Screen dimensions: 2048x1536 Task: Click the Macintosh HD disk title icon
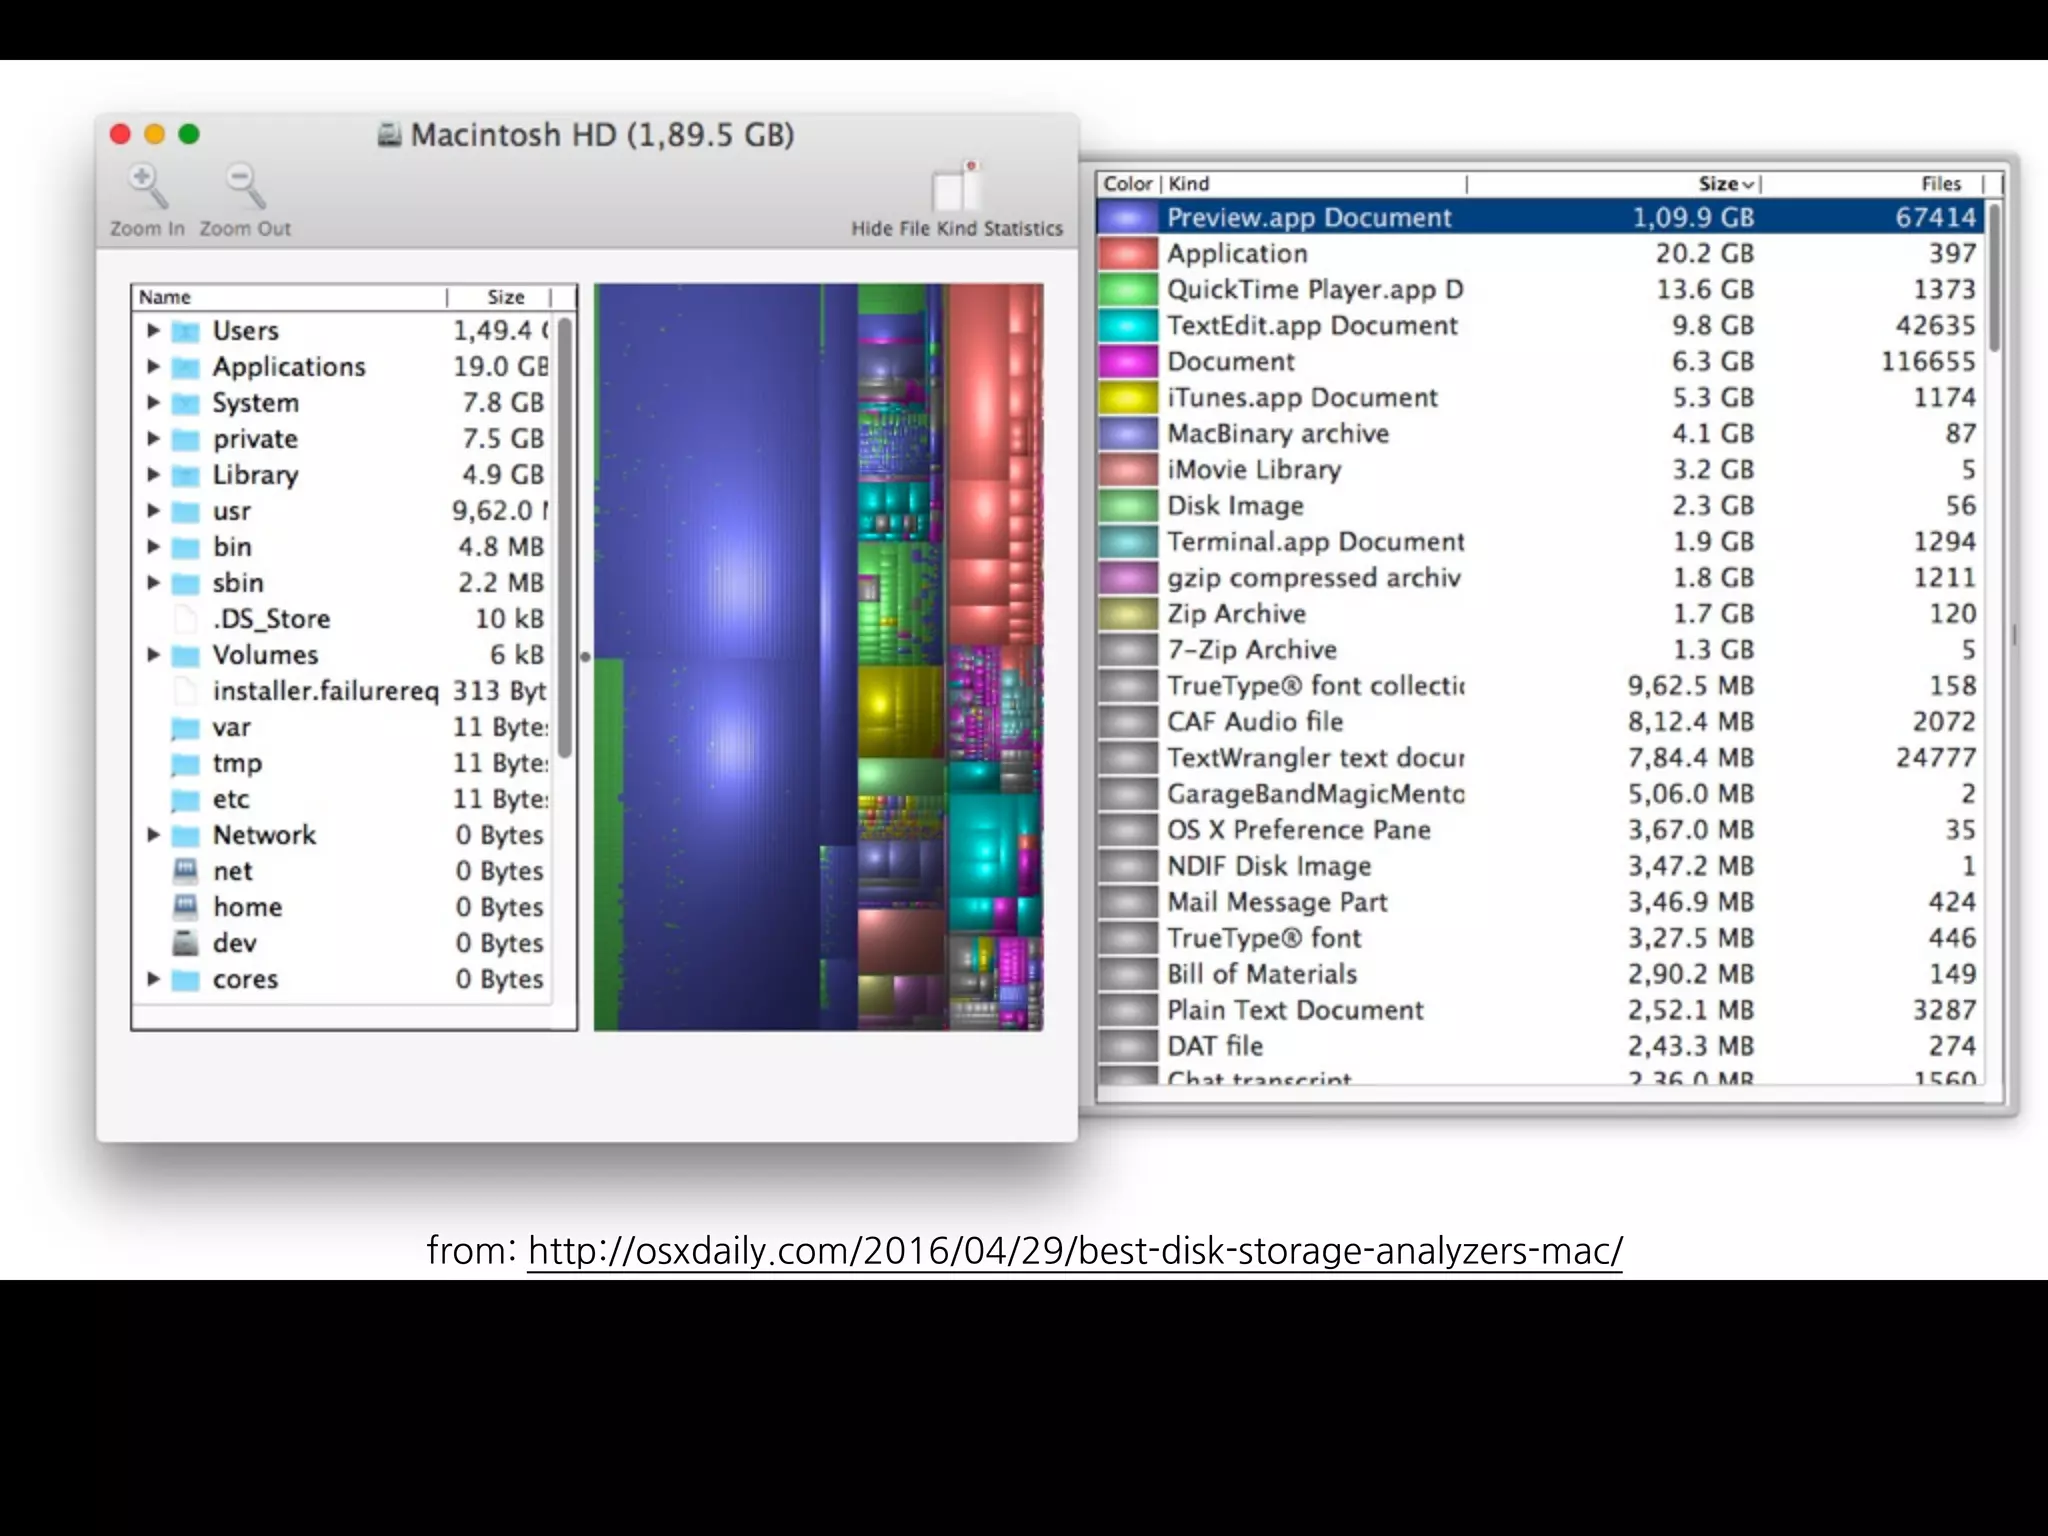[389, 135]
